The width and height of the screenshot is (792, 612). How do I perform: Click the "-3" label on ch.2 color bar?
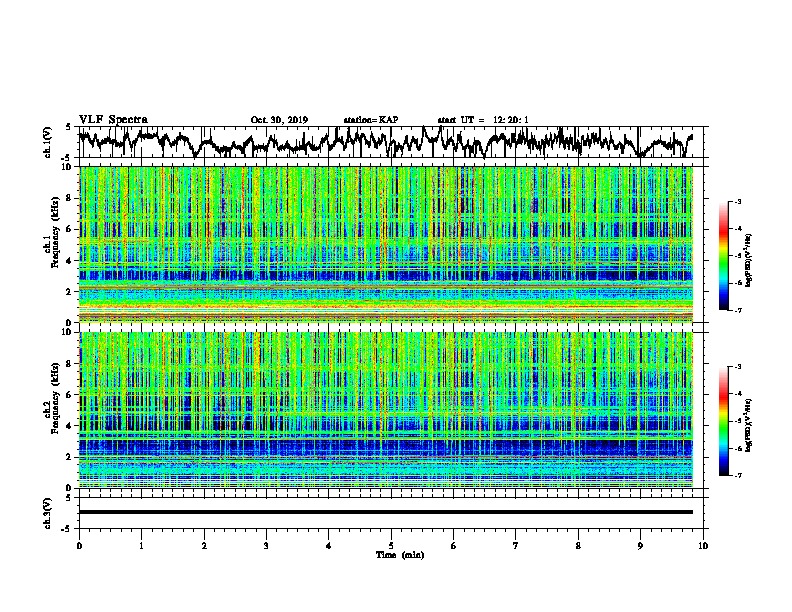click(x=737, y=367)
